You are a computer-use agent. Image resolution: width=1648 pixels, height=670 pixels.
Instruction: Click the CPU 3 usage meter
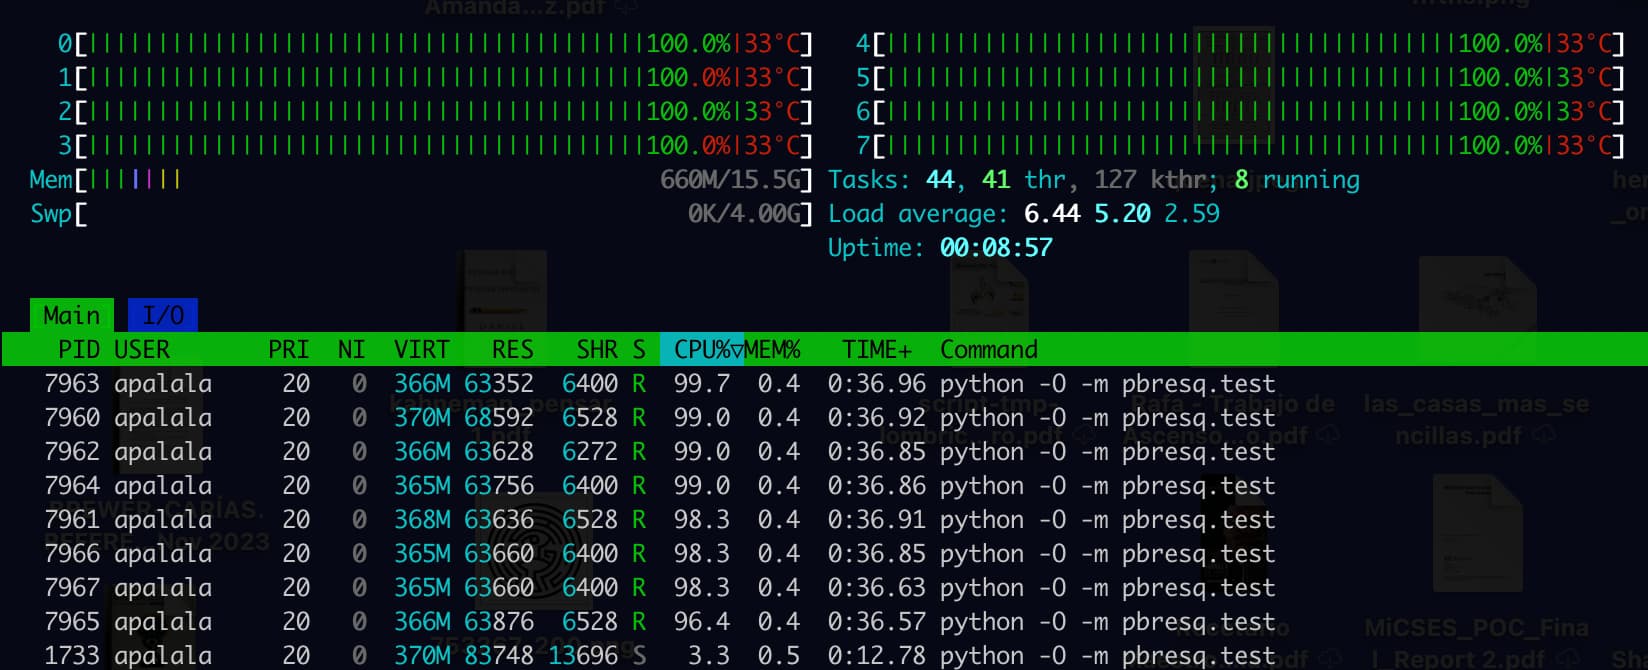(435, 146)
